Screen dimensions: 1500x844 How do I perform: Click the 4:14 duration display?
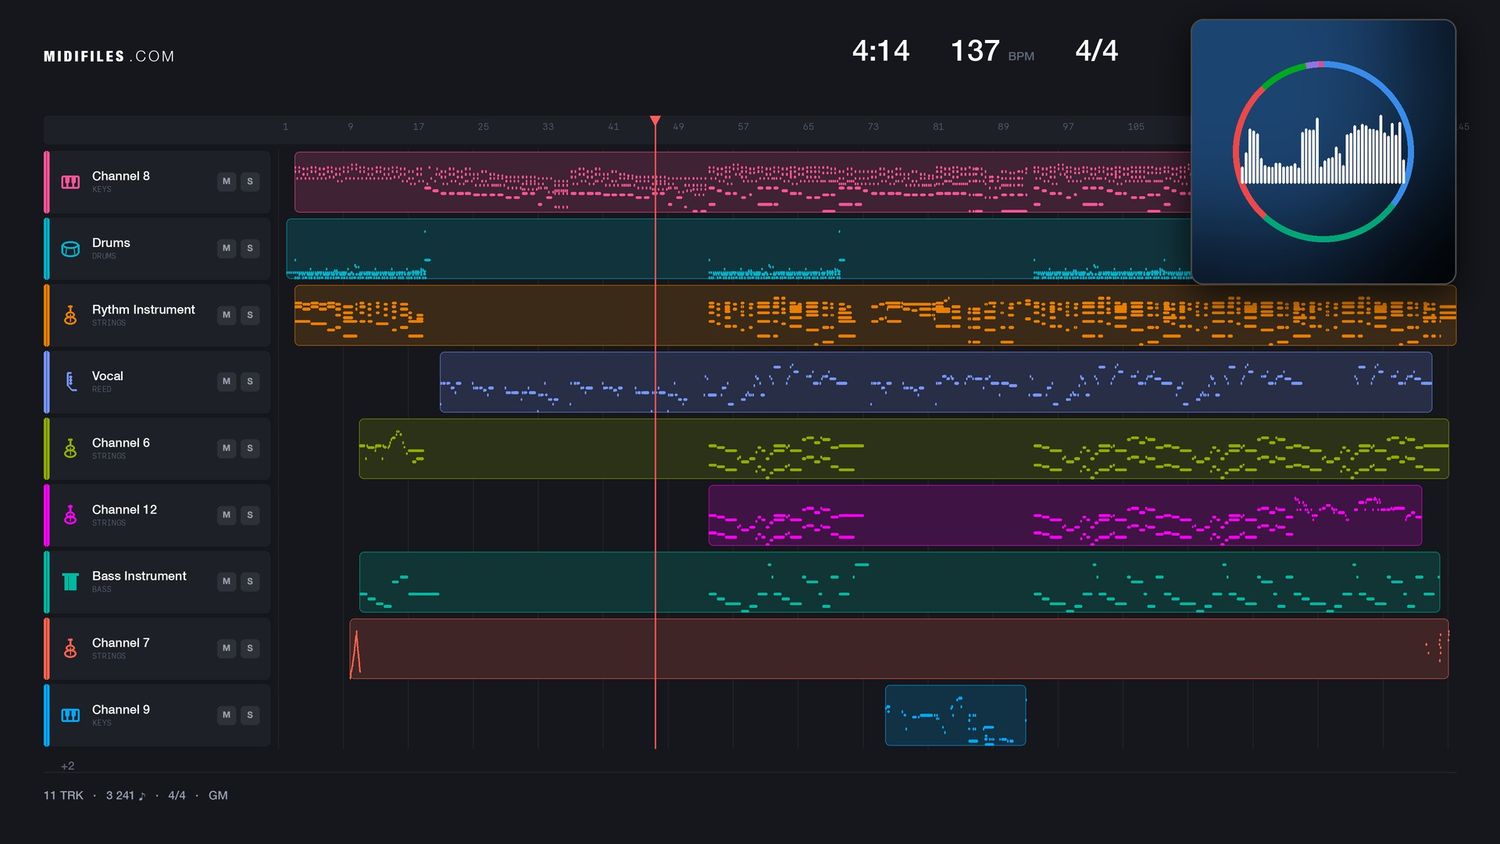coord(881,51)
